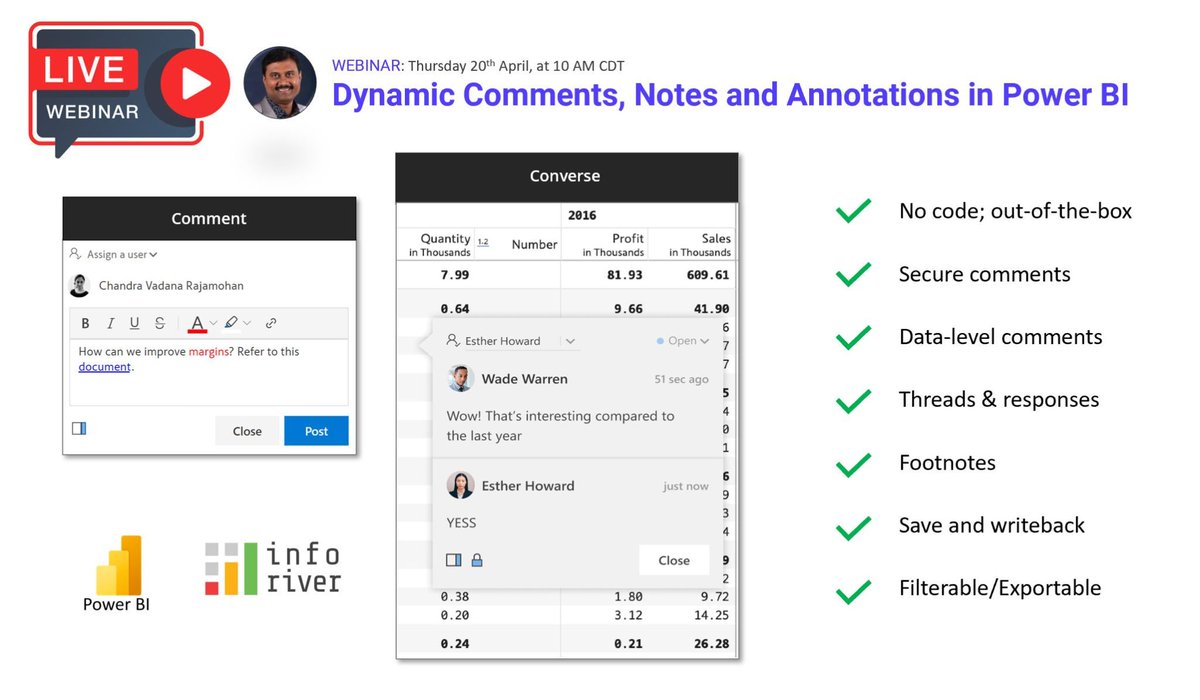Select the red font color swatch

[197, 324]
